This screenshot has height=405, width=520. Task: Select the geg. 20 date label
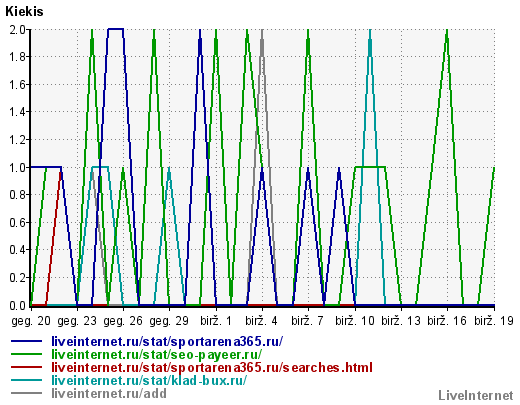[31, 321]
